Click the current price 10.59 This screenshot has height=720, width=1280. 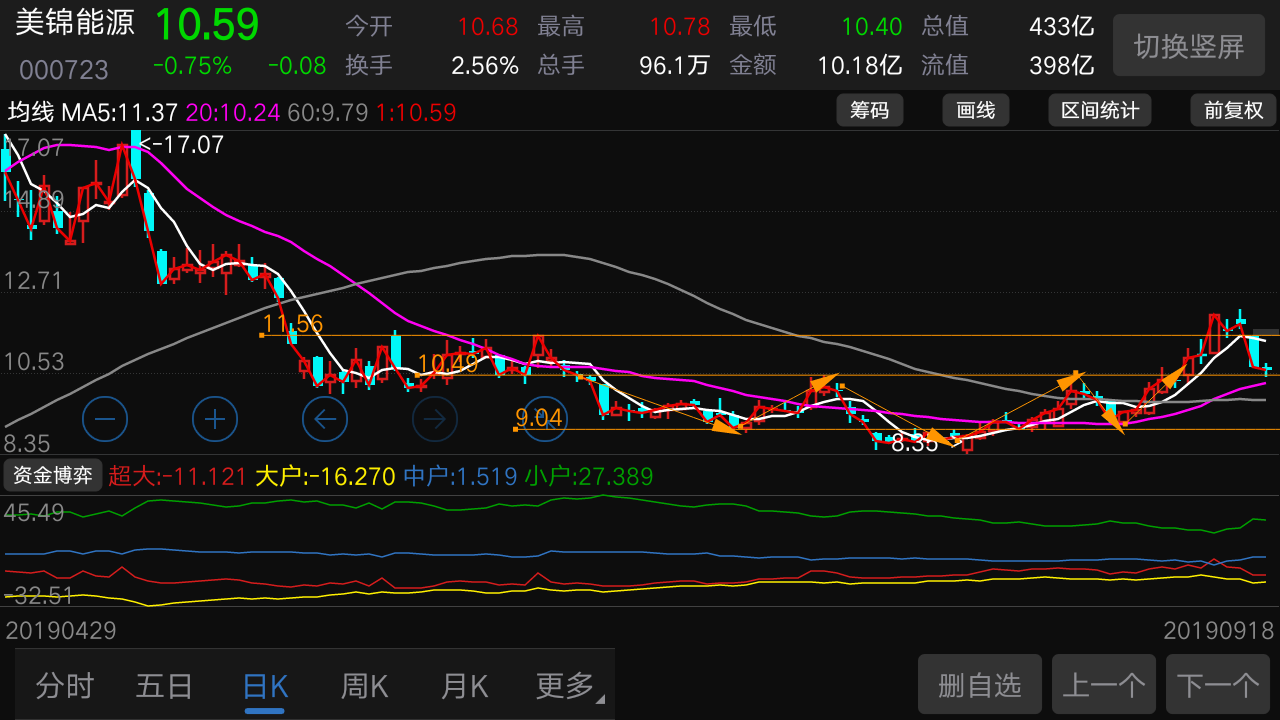pyautogui.click(x=207, y=25)
